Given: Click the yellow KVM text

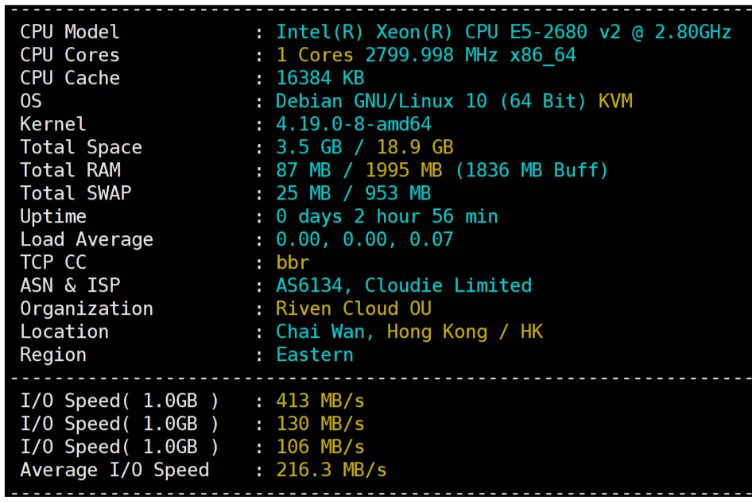Looking at the screenshot, I should pos(615,101).
